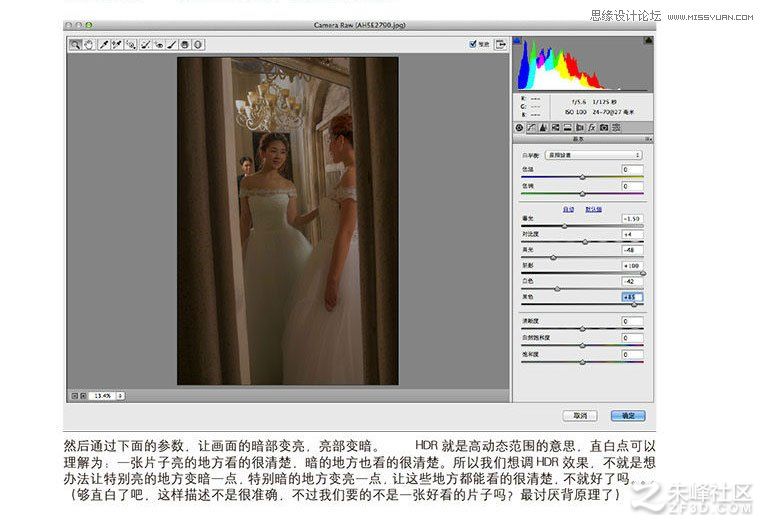The image size is (764, 524).
Task: Select the Zoom tool in Camera Raw toolbar
Action: [x=75, y=45]
